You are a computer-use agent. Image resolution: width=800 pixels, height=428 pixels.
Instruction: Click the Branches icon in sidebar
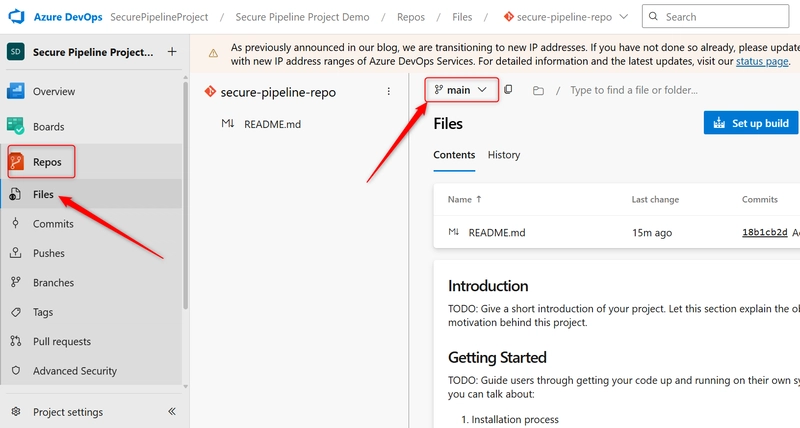(15, 282)
